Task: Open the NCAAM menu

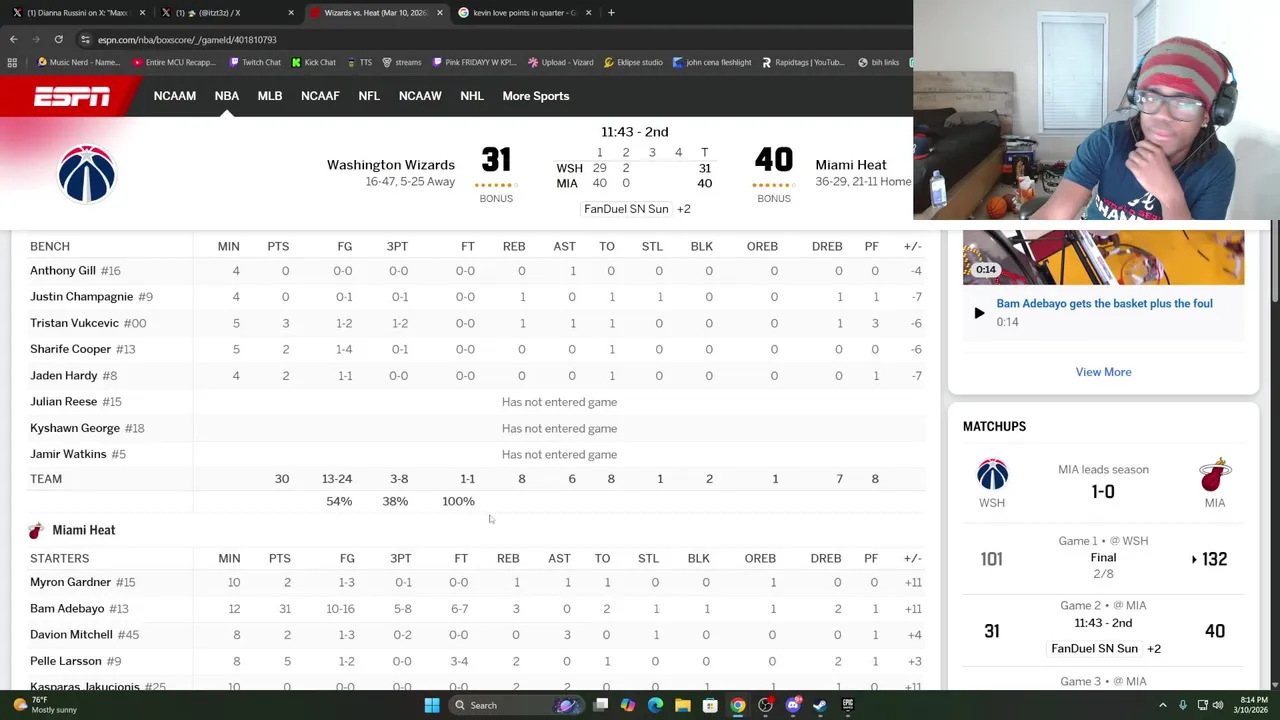Action: pyautogui.click(x=175, y=96)
